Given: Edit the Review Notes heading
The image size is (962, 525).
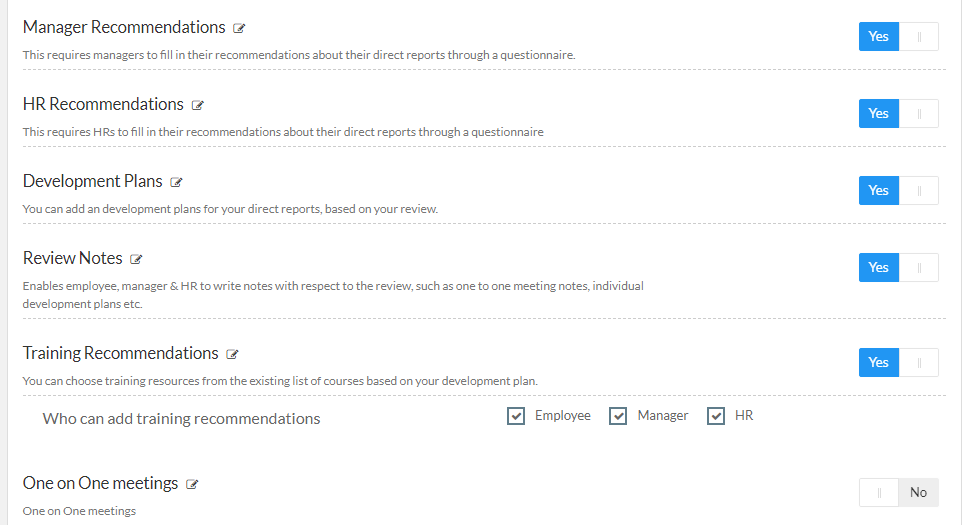Looking at the screenshot, I should pyautogui.click(x=136, y=259).
